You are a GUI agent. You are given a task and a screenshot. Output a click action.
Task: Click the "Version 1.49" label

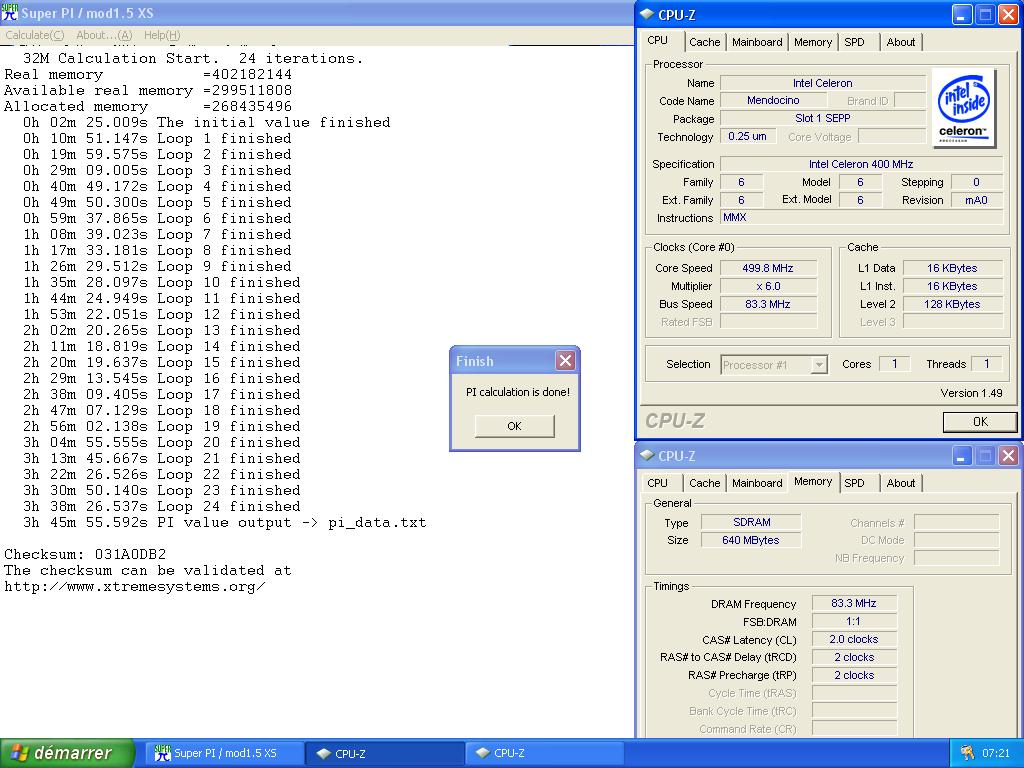click(x=971, y=392)
